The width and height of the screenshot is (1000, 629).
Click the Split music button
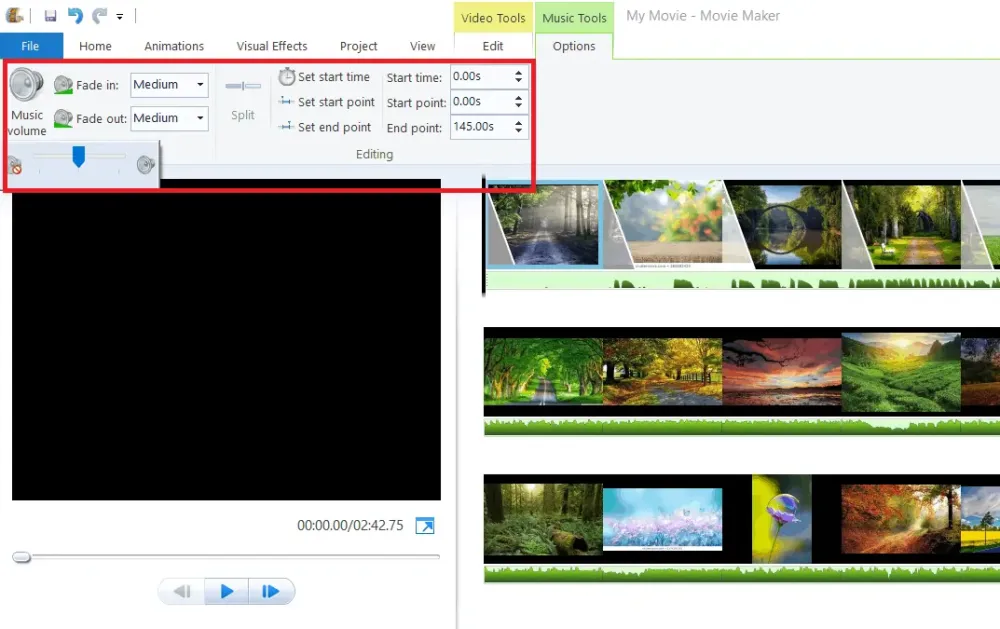[x=243, y=100]
